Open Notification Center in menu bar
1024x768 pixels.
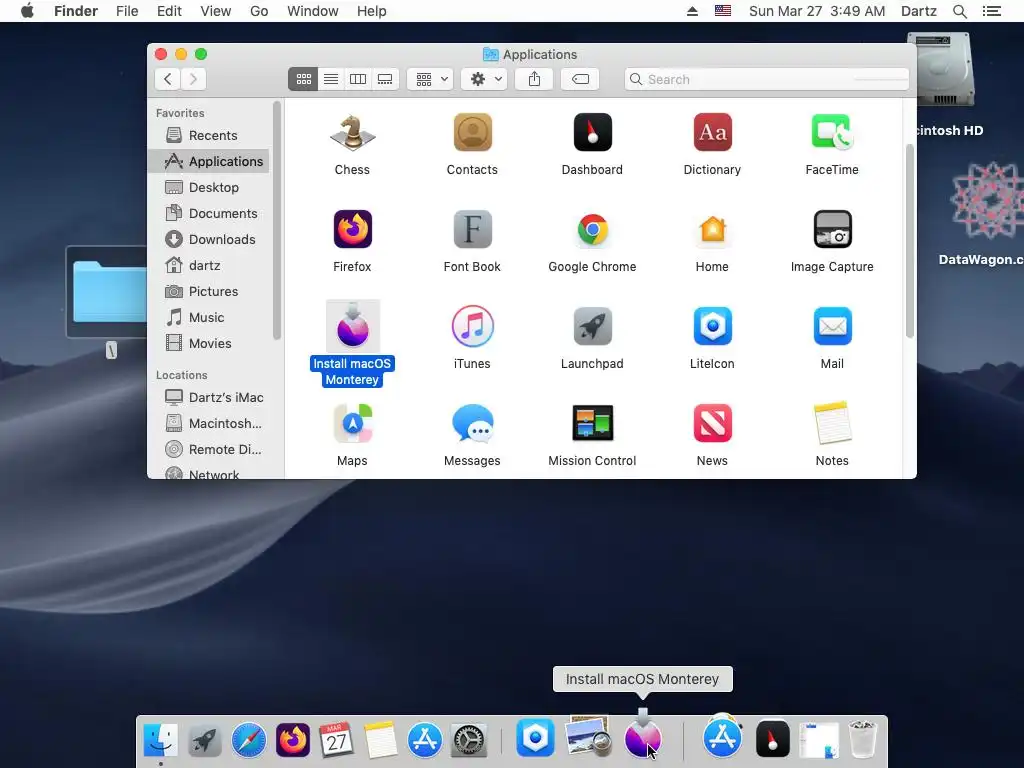point(992,11)
